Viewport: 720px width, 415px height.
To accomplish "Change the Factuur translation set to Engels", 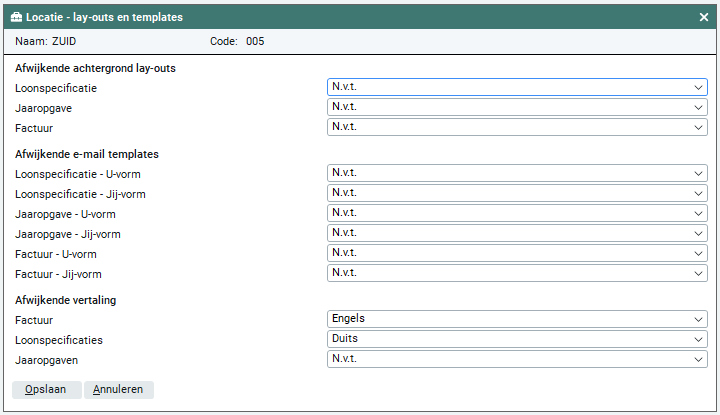I will point(516,319).
